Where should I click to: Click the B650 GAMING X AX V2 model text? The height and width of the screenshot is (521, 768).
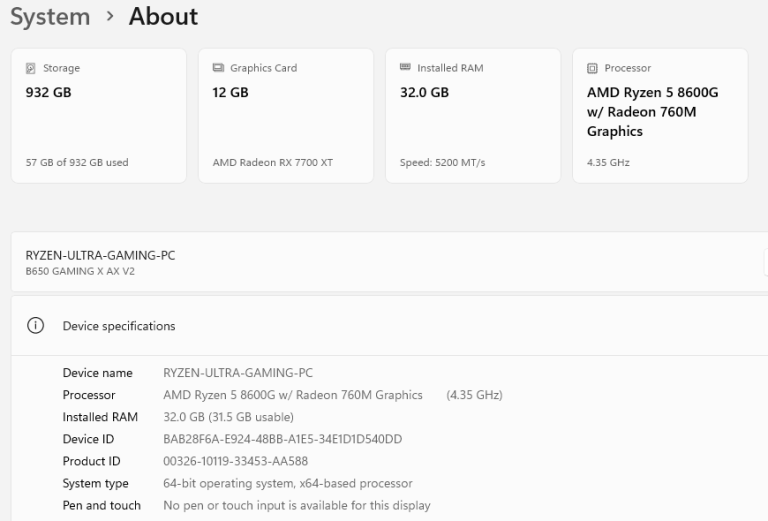coord(80,272)
